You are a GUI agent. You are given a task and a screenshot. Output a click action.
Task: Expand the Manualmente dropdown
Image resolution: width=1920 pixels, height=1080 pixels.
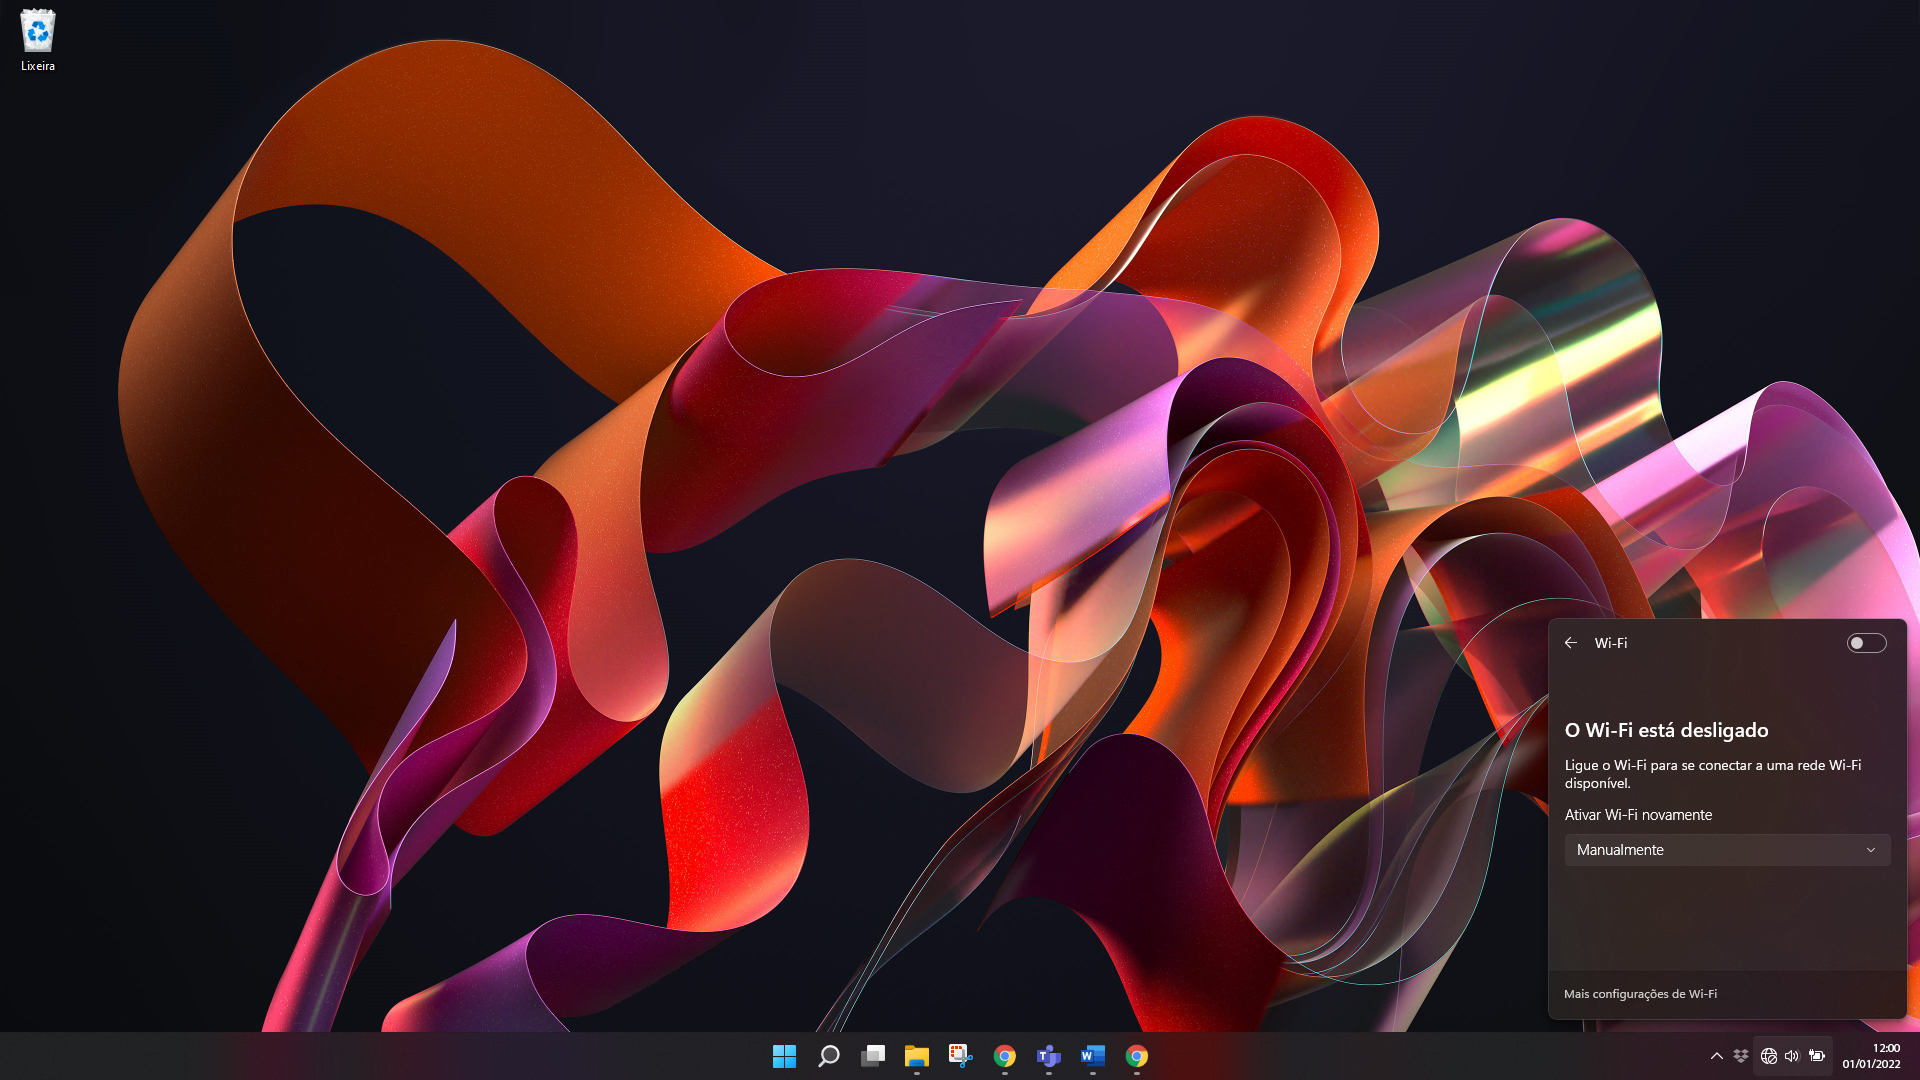(1727, 850)
